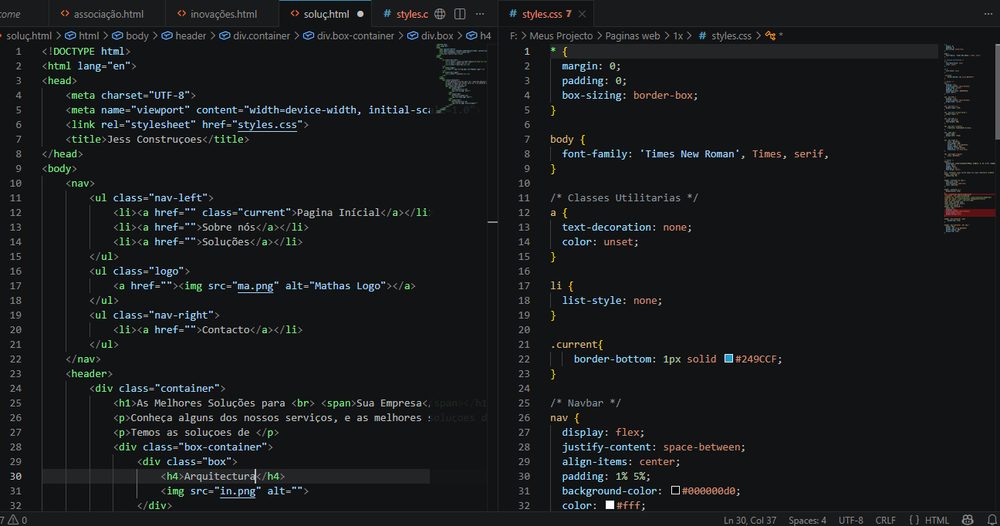The image size is (1000, 526).
Task: Click 'Sobre nós' text on line 13
Action: point(228,227)
